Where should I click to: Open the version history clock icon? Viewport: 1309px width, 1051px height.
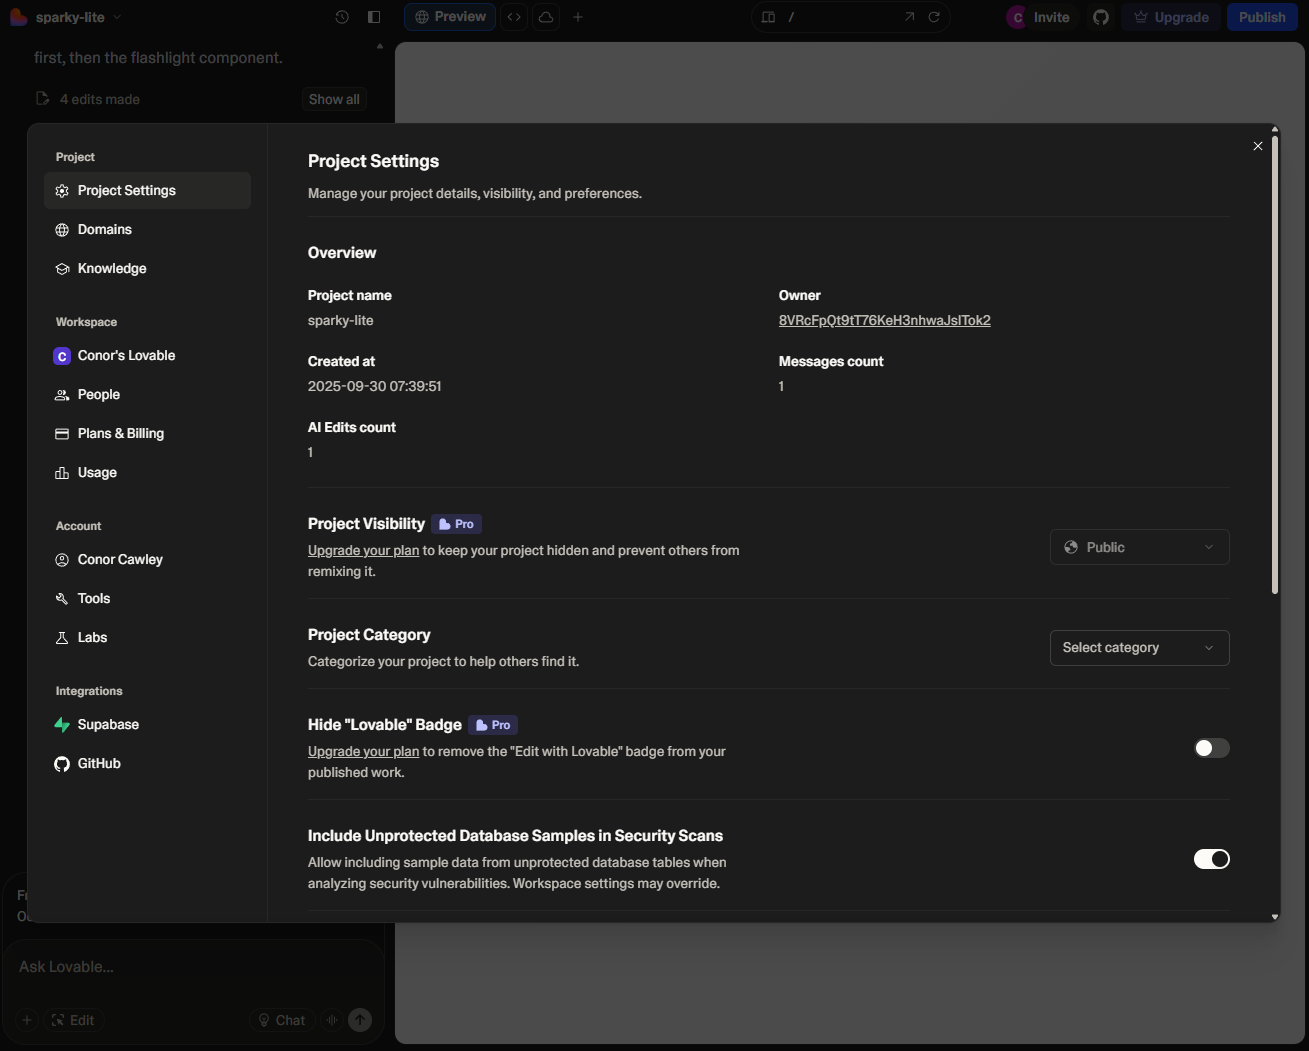tap(341, 17)
